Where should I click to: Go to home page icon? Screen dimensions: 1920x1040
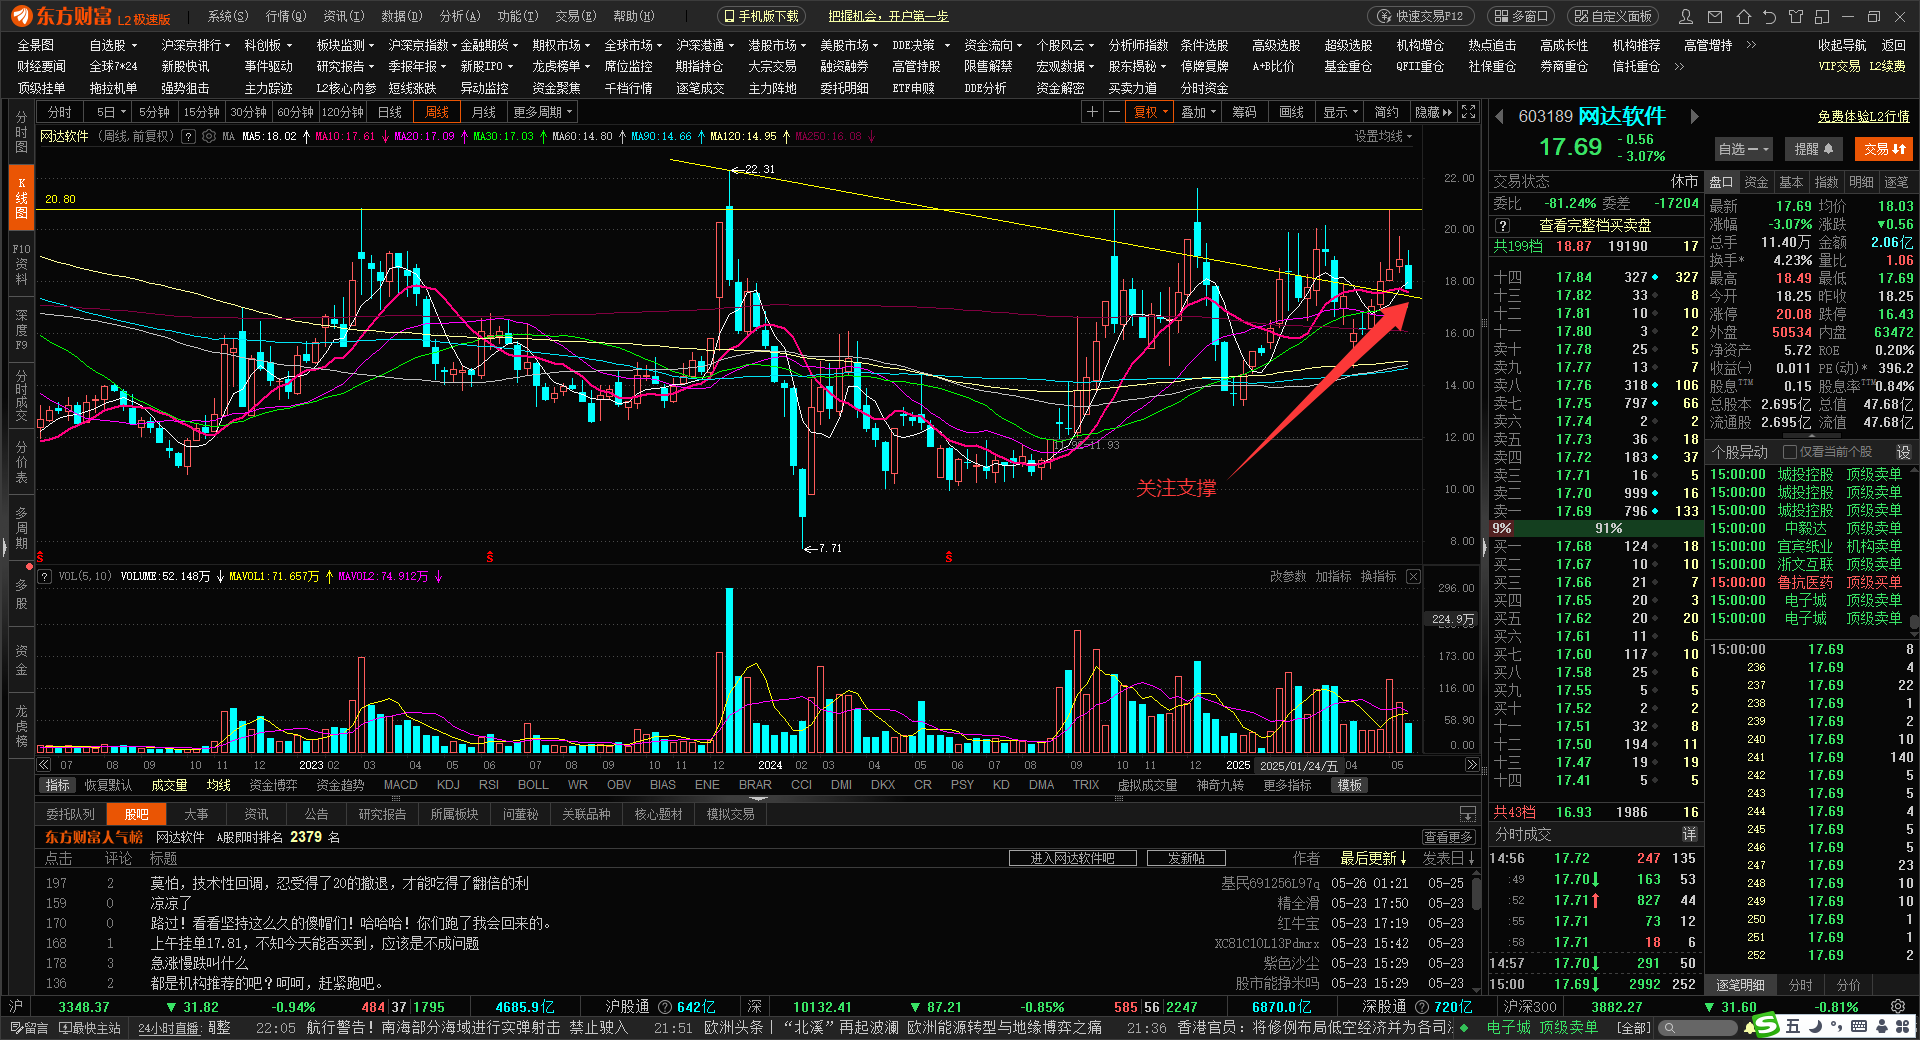pos(1744,17)
